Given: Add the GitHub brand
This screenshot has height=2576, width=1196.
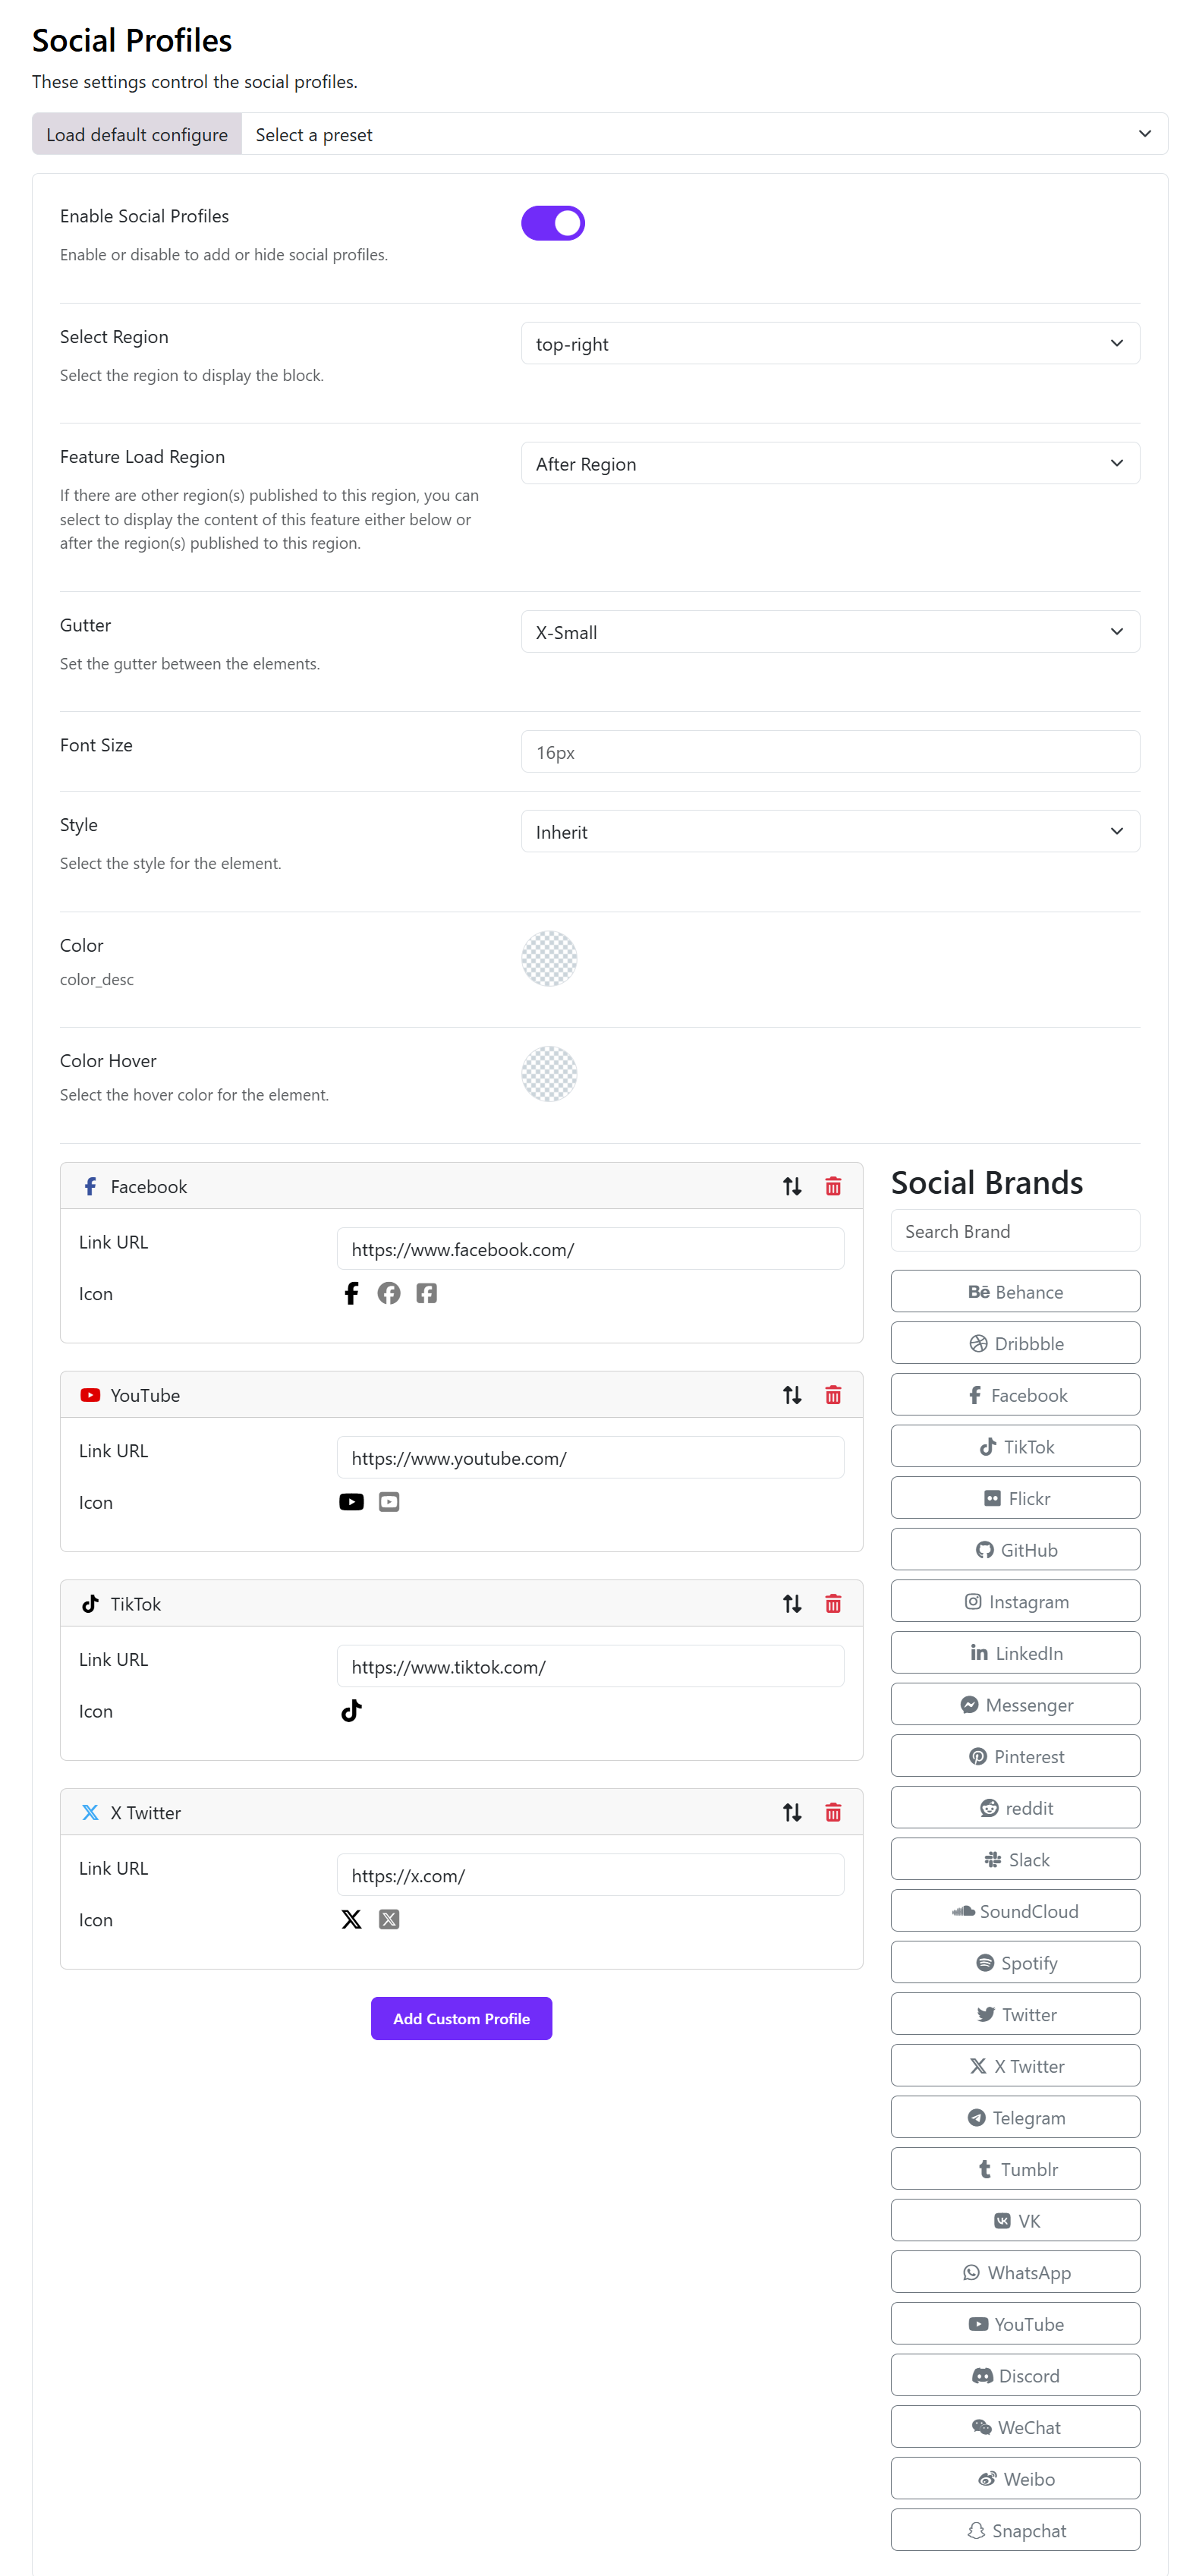Looking at the screenshot, I should point(1015,1550).
